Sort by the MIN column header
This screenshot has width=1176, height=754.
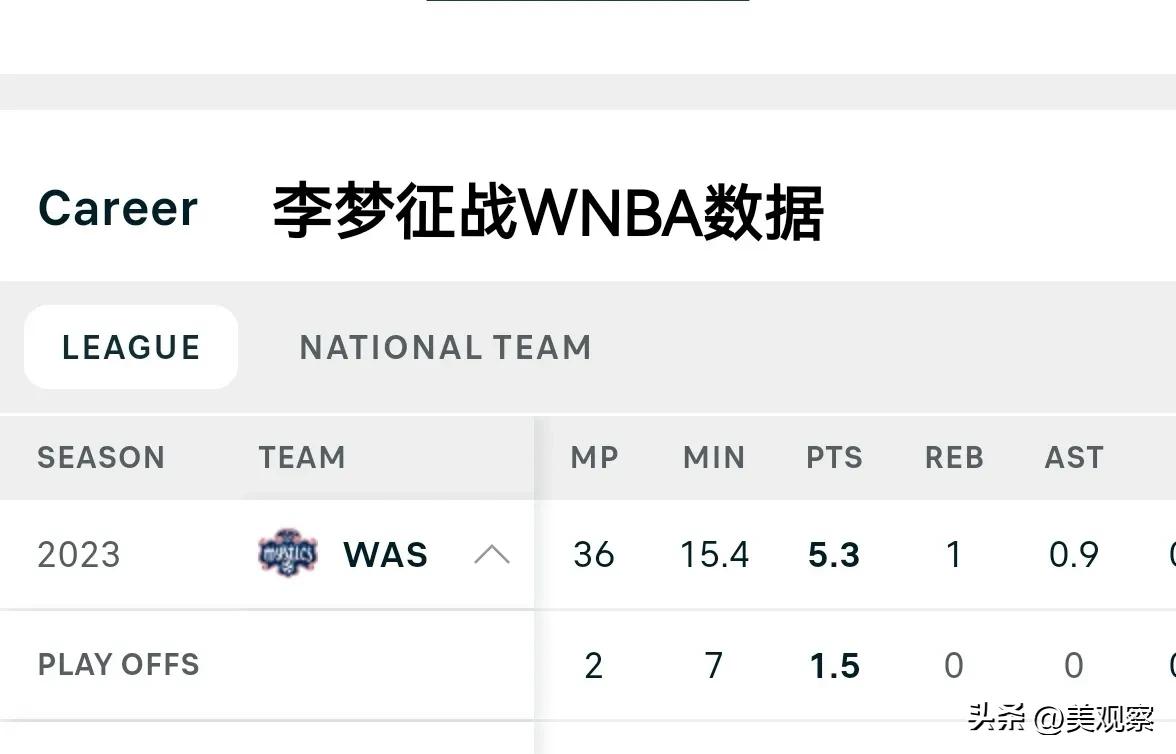(714, 457)
